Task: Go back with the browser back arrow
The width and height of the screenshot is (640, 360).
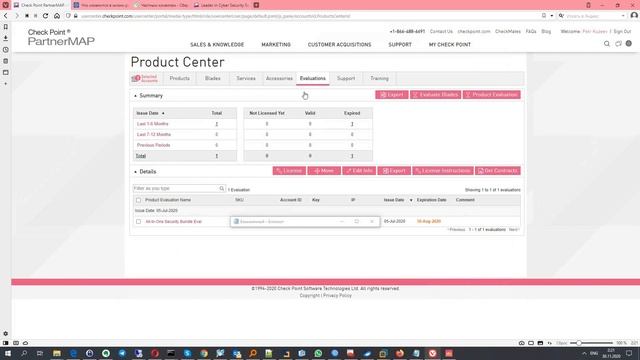Action: click(x=6, y=16)
